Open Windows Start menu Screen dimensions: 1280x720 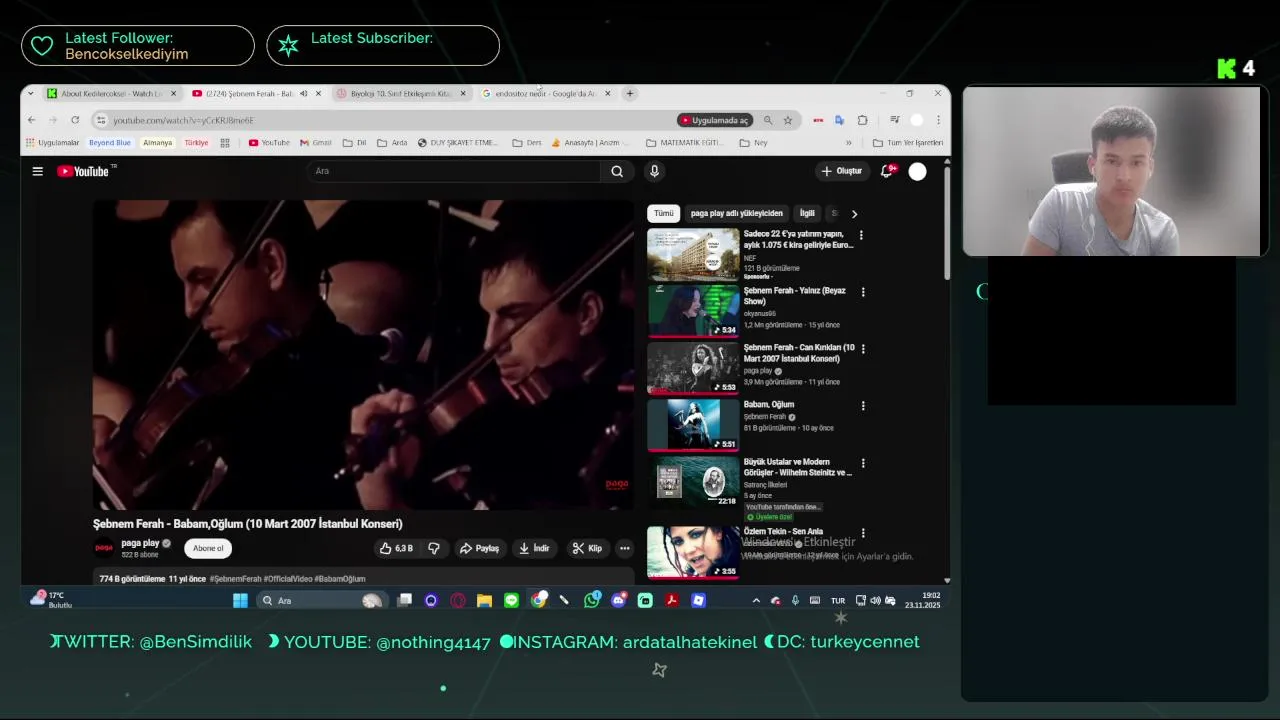240,600
